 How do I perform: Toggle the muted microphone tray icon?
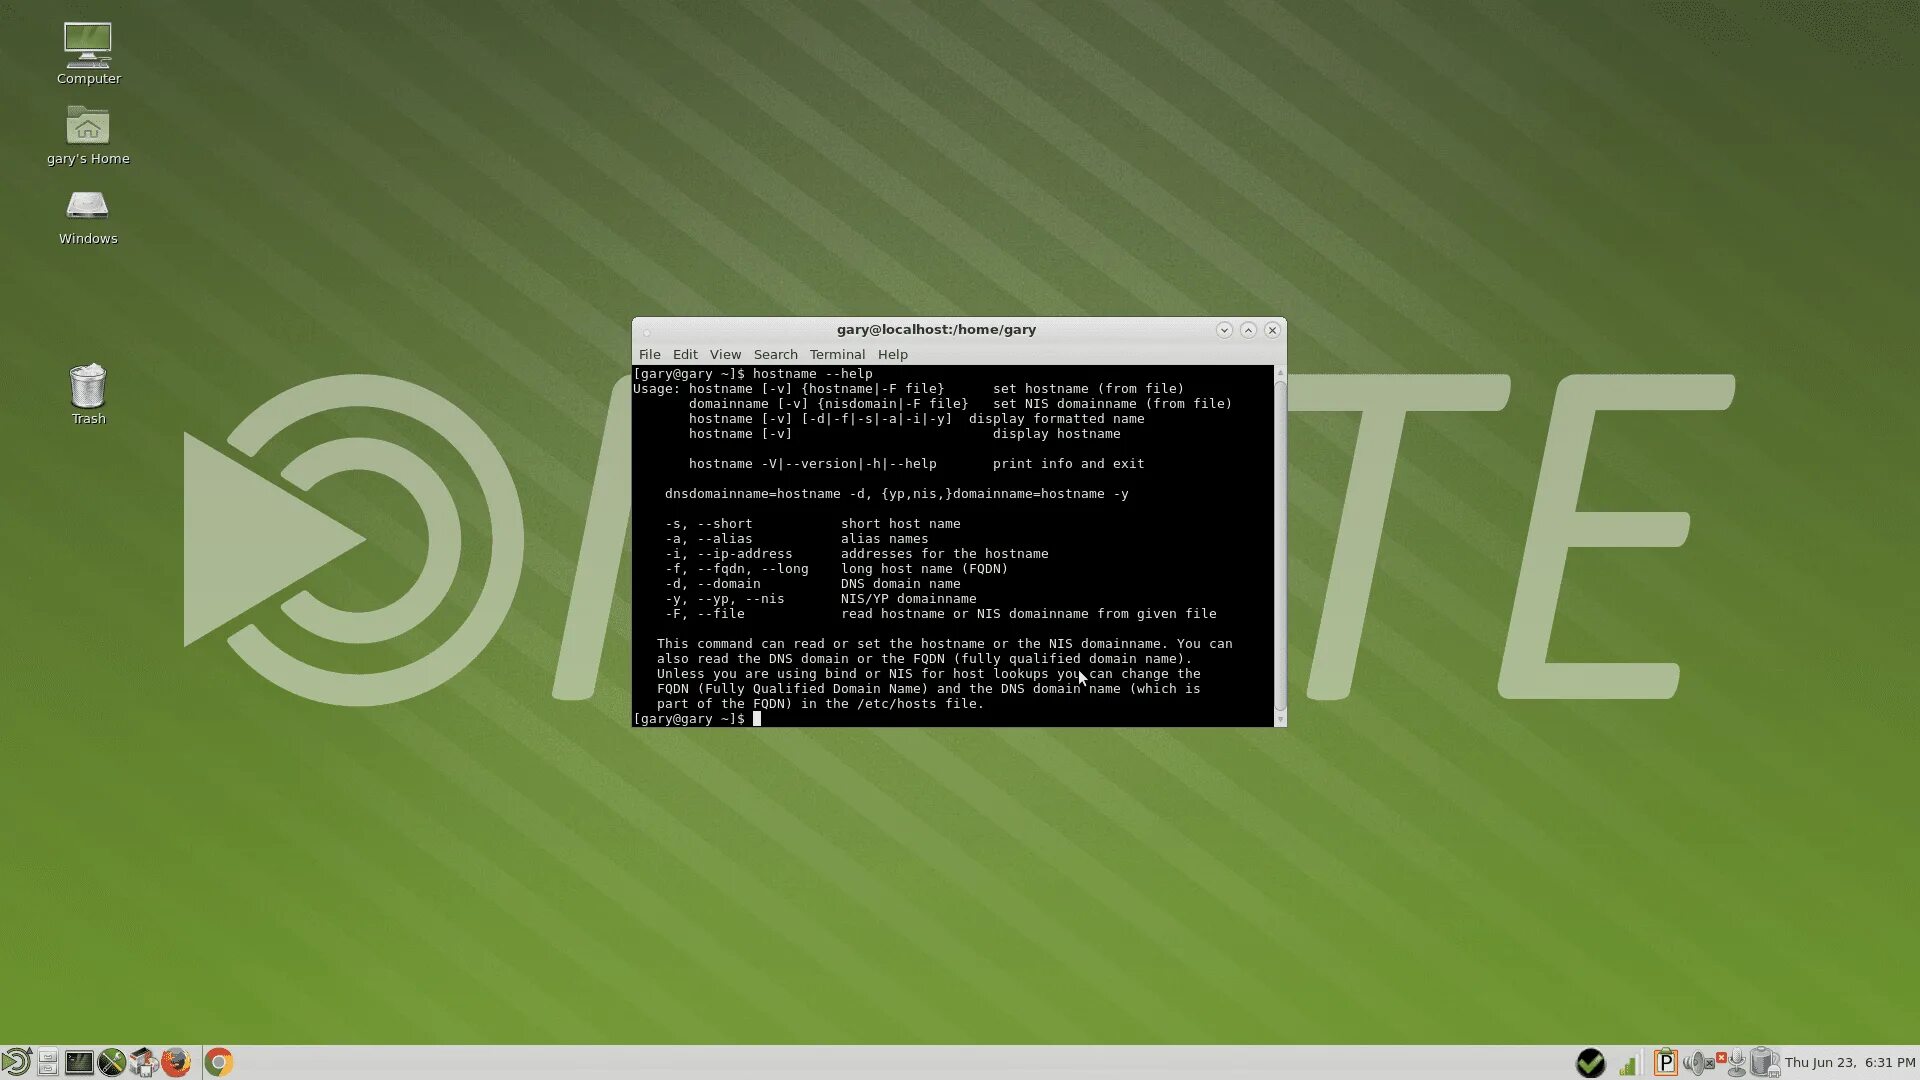click(x=1735, y=1062)
